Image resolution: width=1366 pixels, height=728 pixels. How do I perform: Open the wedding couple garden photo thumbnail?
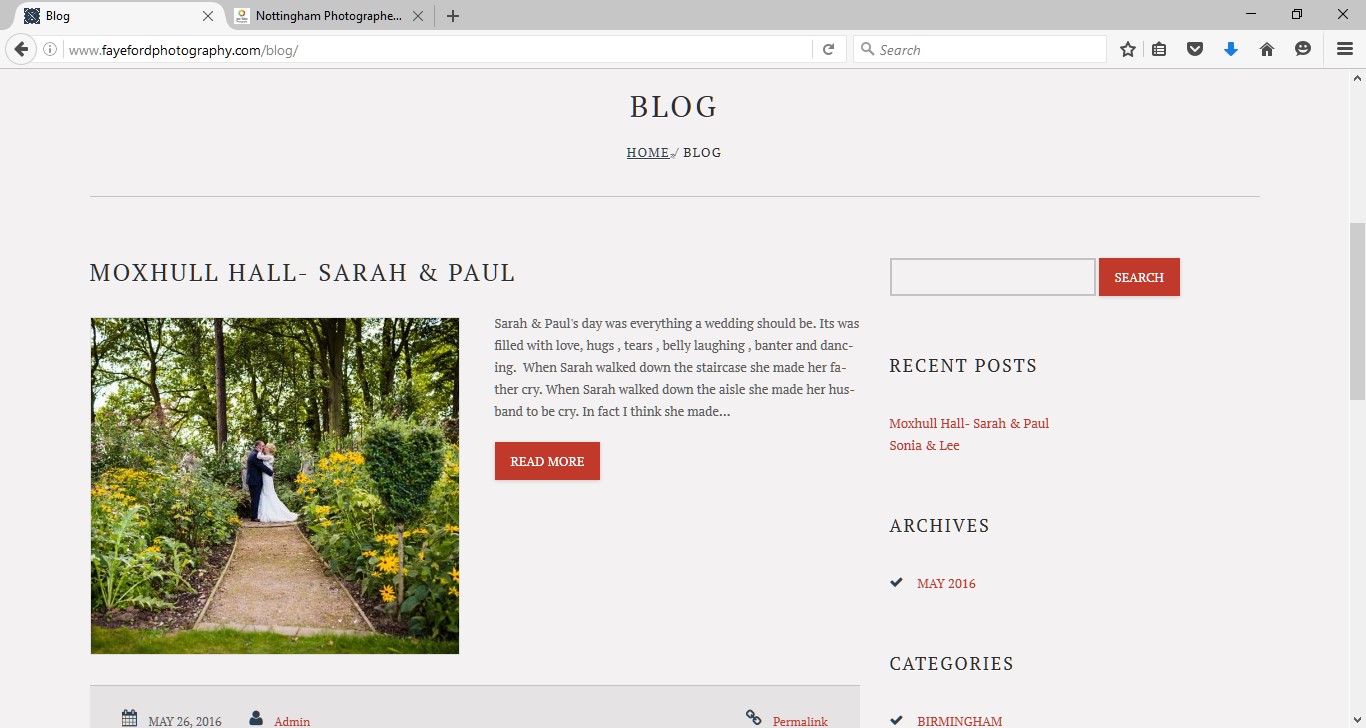point(275,486)
